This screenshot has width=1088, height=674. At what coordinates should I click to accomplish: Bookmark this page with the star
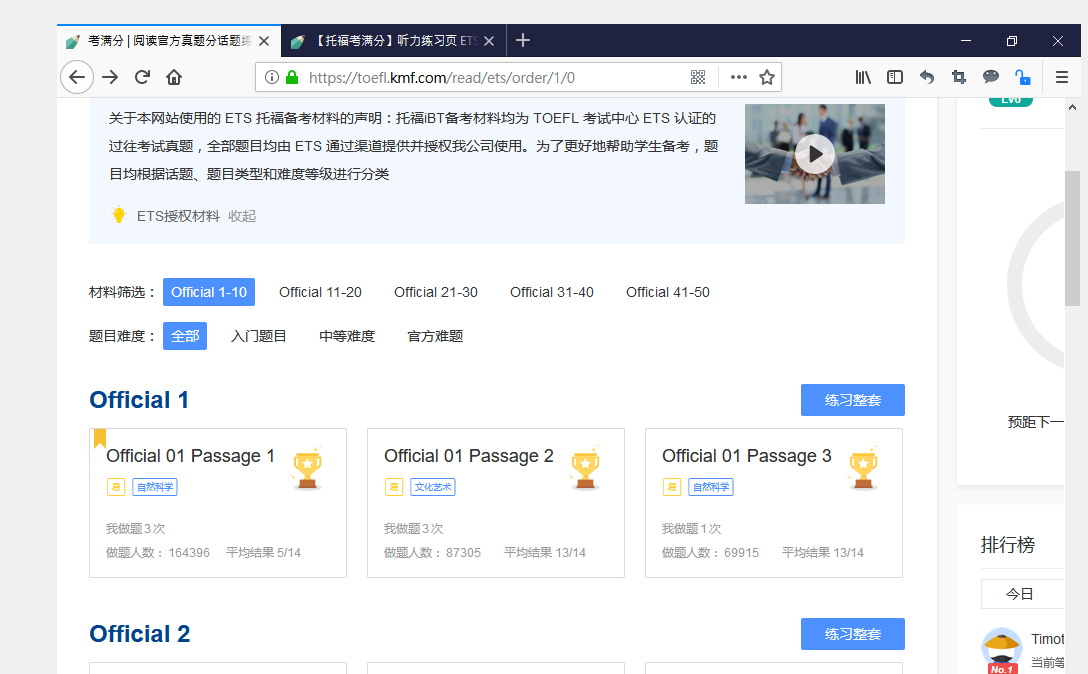click(767, 77)
